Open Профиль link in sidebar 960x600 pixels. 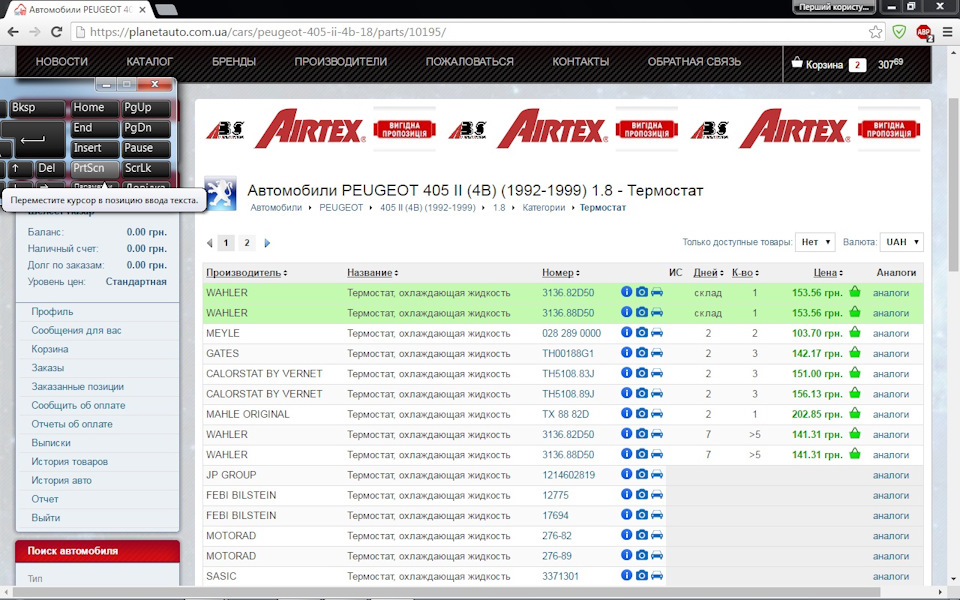52,312
